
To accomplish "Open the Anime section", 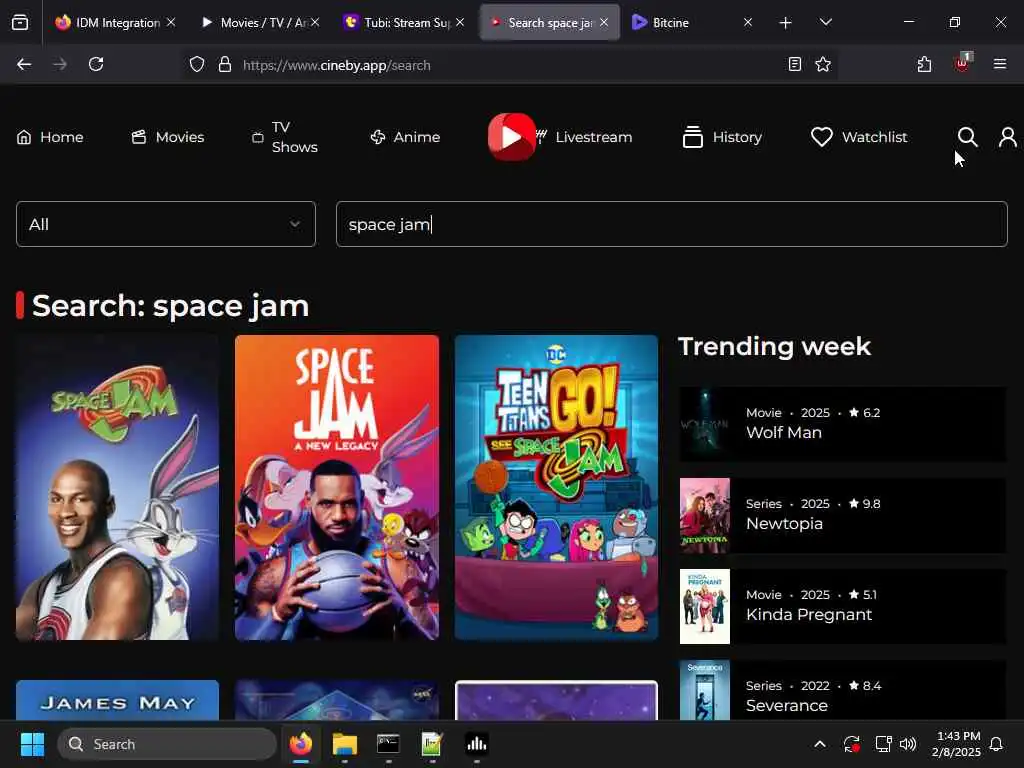I will click(x=406, y=137).
